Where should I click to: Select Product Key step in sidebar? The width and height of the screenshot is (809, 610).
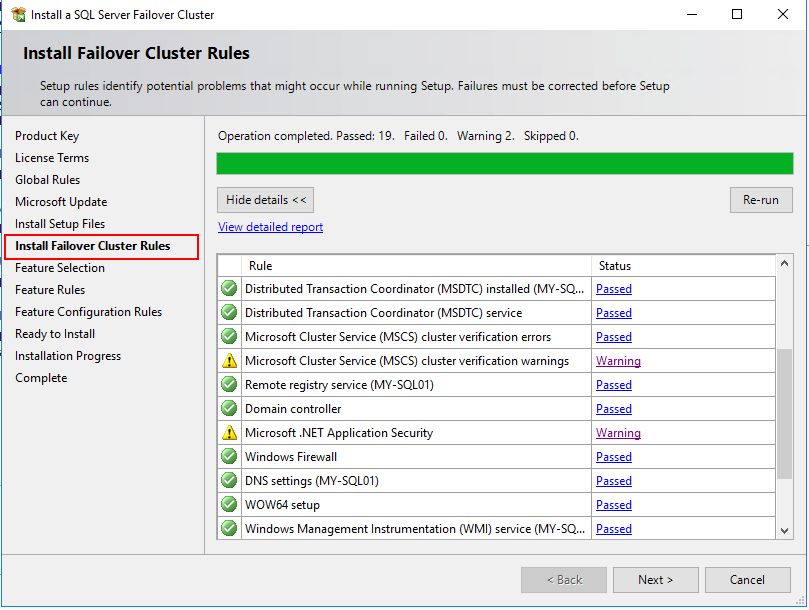click(47, 136)
